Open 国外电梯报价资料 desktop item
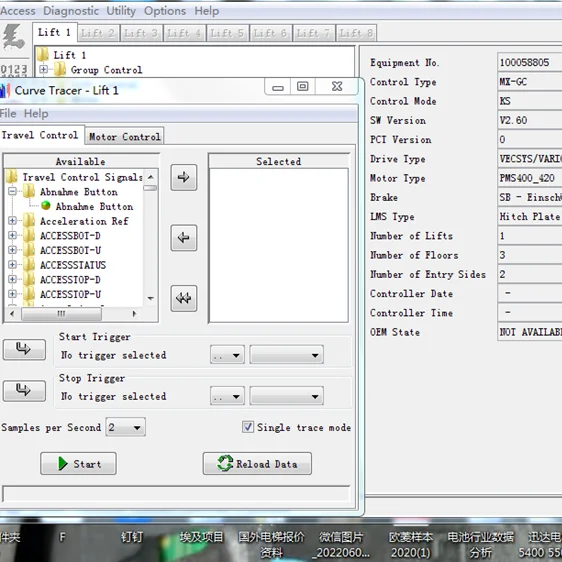The width and height of the screenshot is (562, 562). coord(271,544)
